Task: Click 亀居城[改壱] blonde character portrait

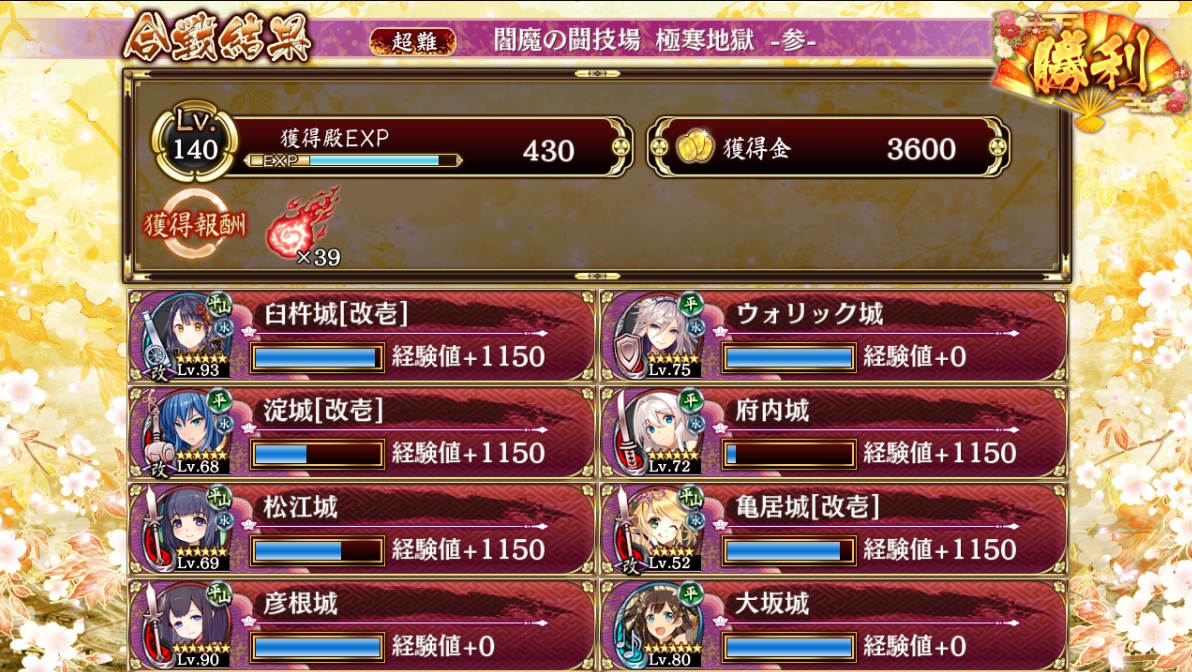Action: pos(660,528)
